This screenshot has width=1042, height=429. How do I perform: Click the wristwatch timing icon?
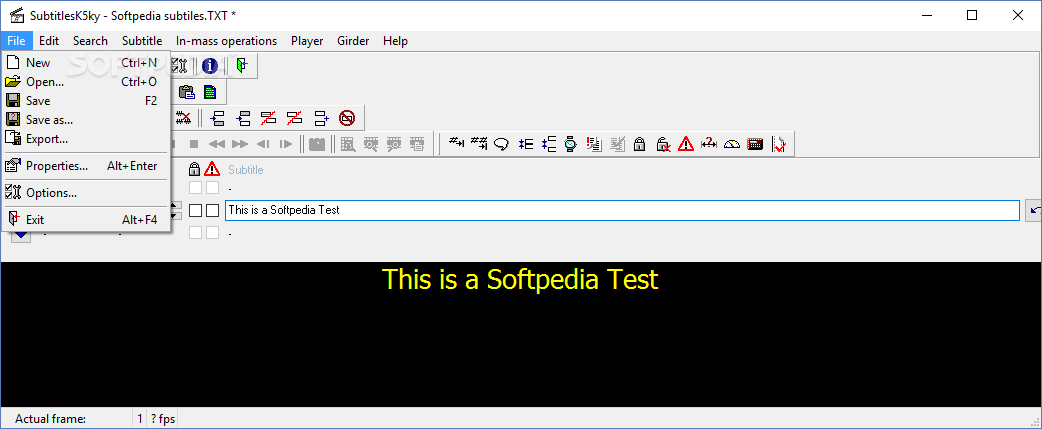[x=570, y=143]
